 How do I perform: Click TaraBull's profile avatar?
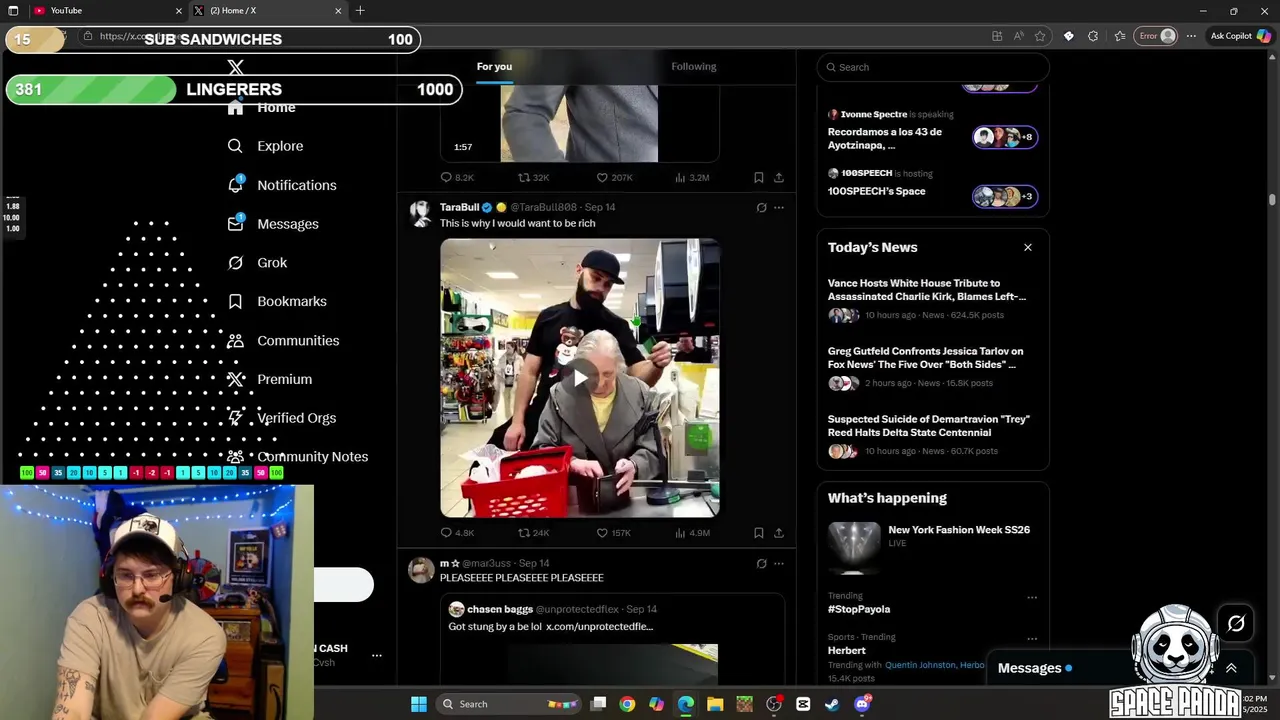coord(421,214)
